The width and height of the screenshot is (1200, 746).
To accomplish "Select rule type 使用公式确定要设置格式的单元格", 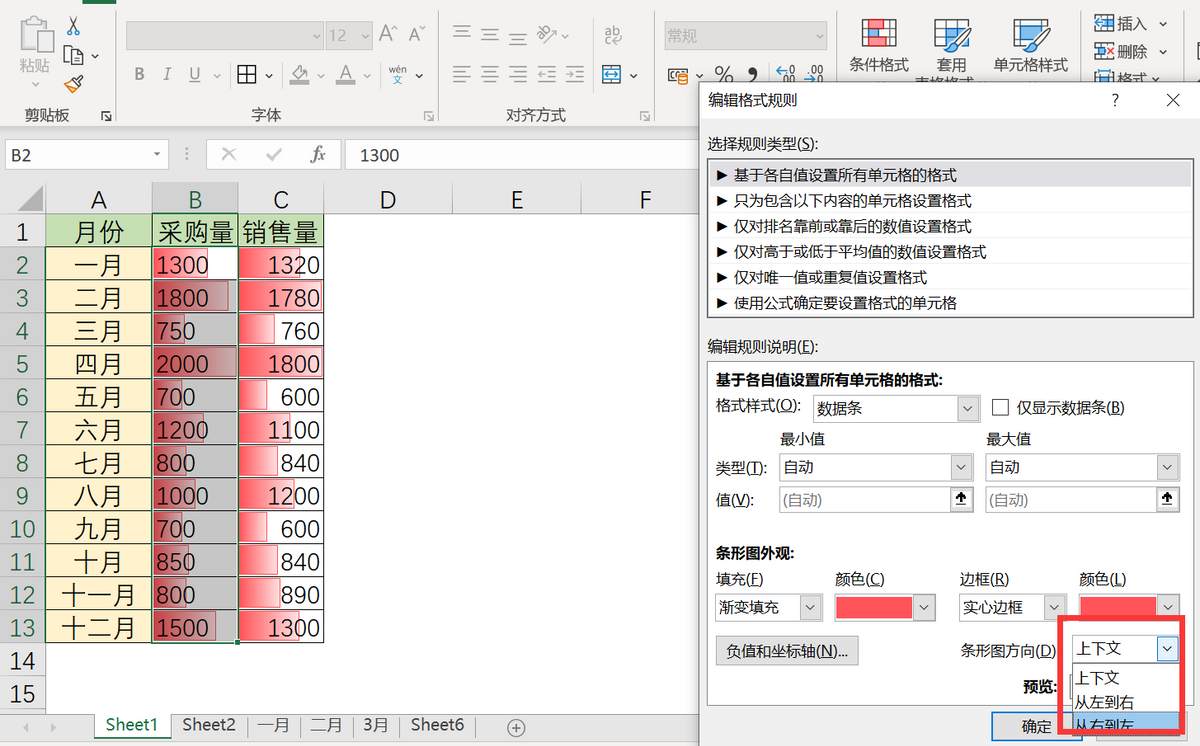I will (950, 302).
